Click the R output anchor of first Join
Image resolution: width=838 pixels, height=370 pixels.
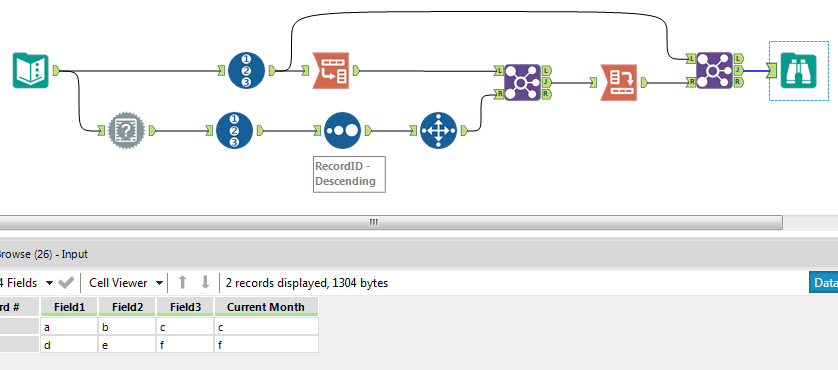point(546,94)
